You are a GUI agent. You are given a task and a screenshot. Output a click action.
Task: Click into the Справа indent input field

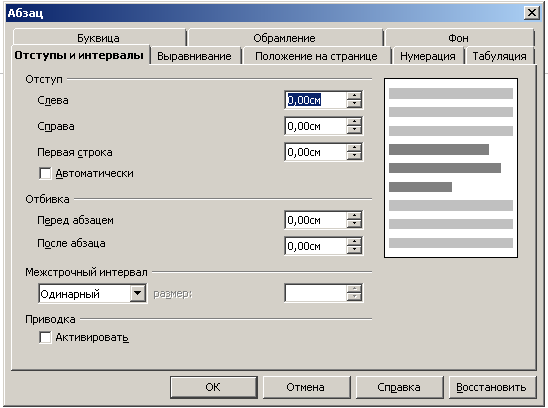pos(316,126)
